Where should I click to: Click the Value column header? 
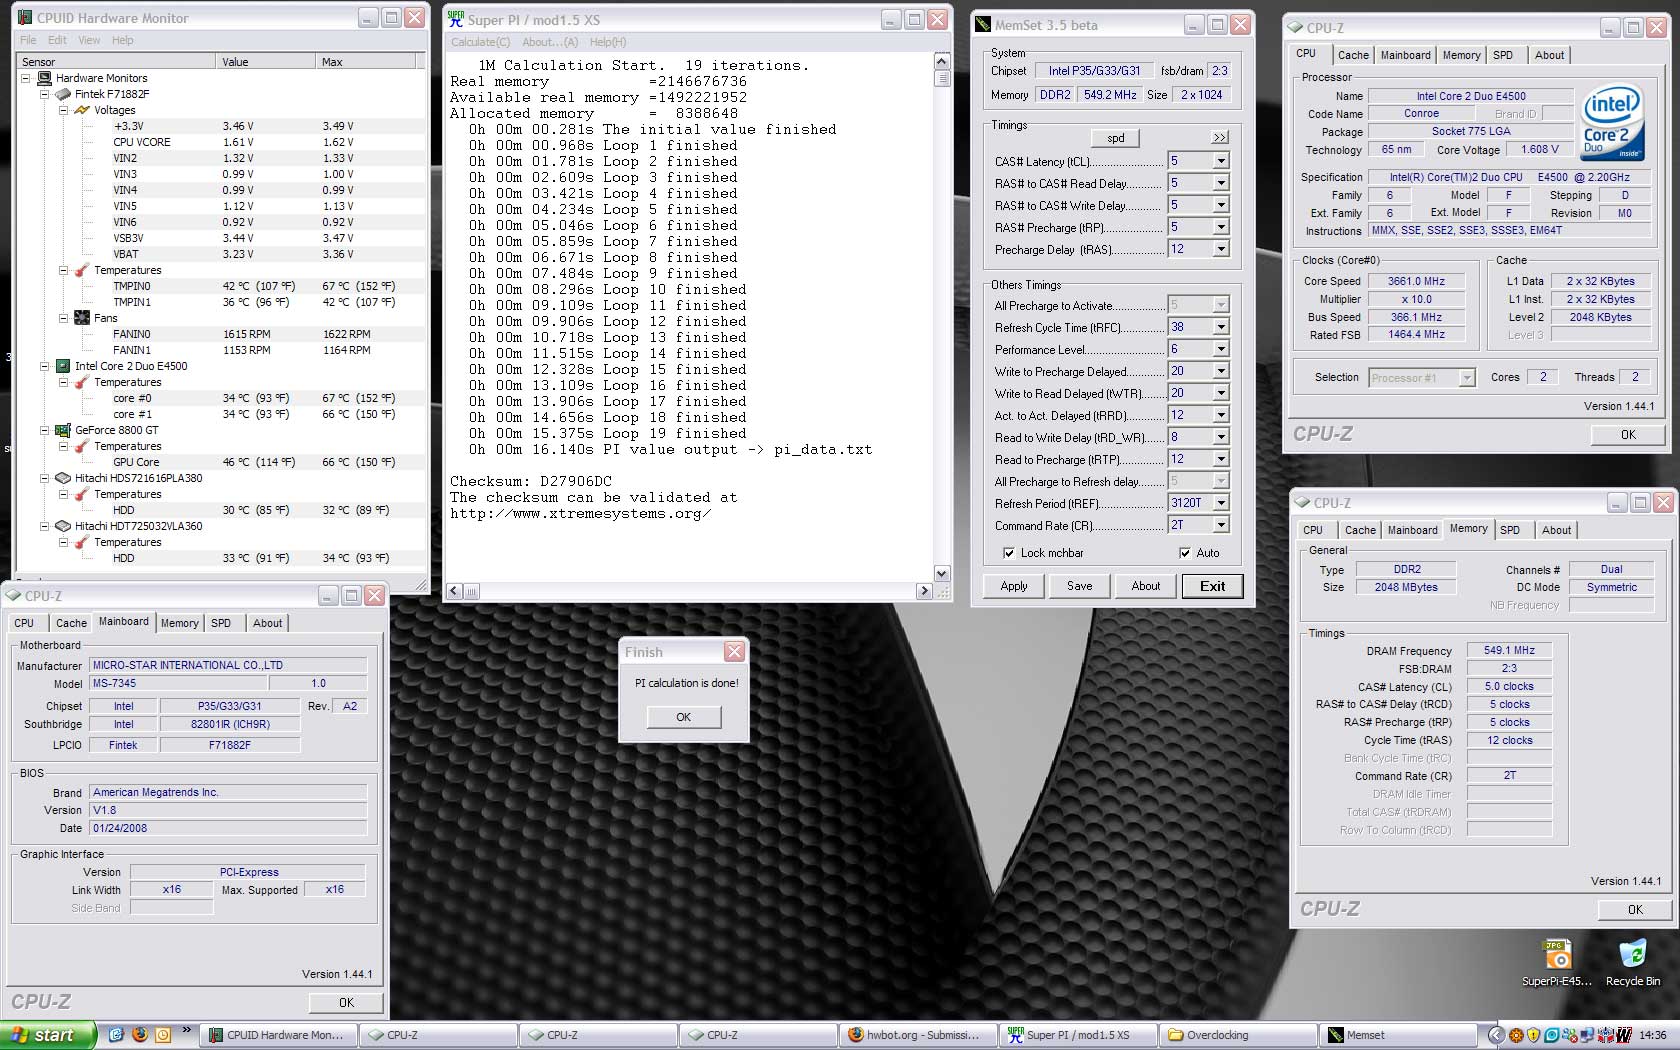[x=266, y=62]
